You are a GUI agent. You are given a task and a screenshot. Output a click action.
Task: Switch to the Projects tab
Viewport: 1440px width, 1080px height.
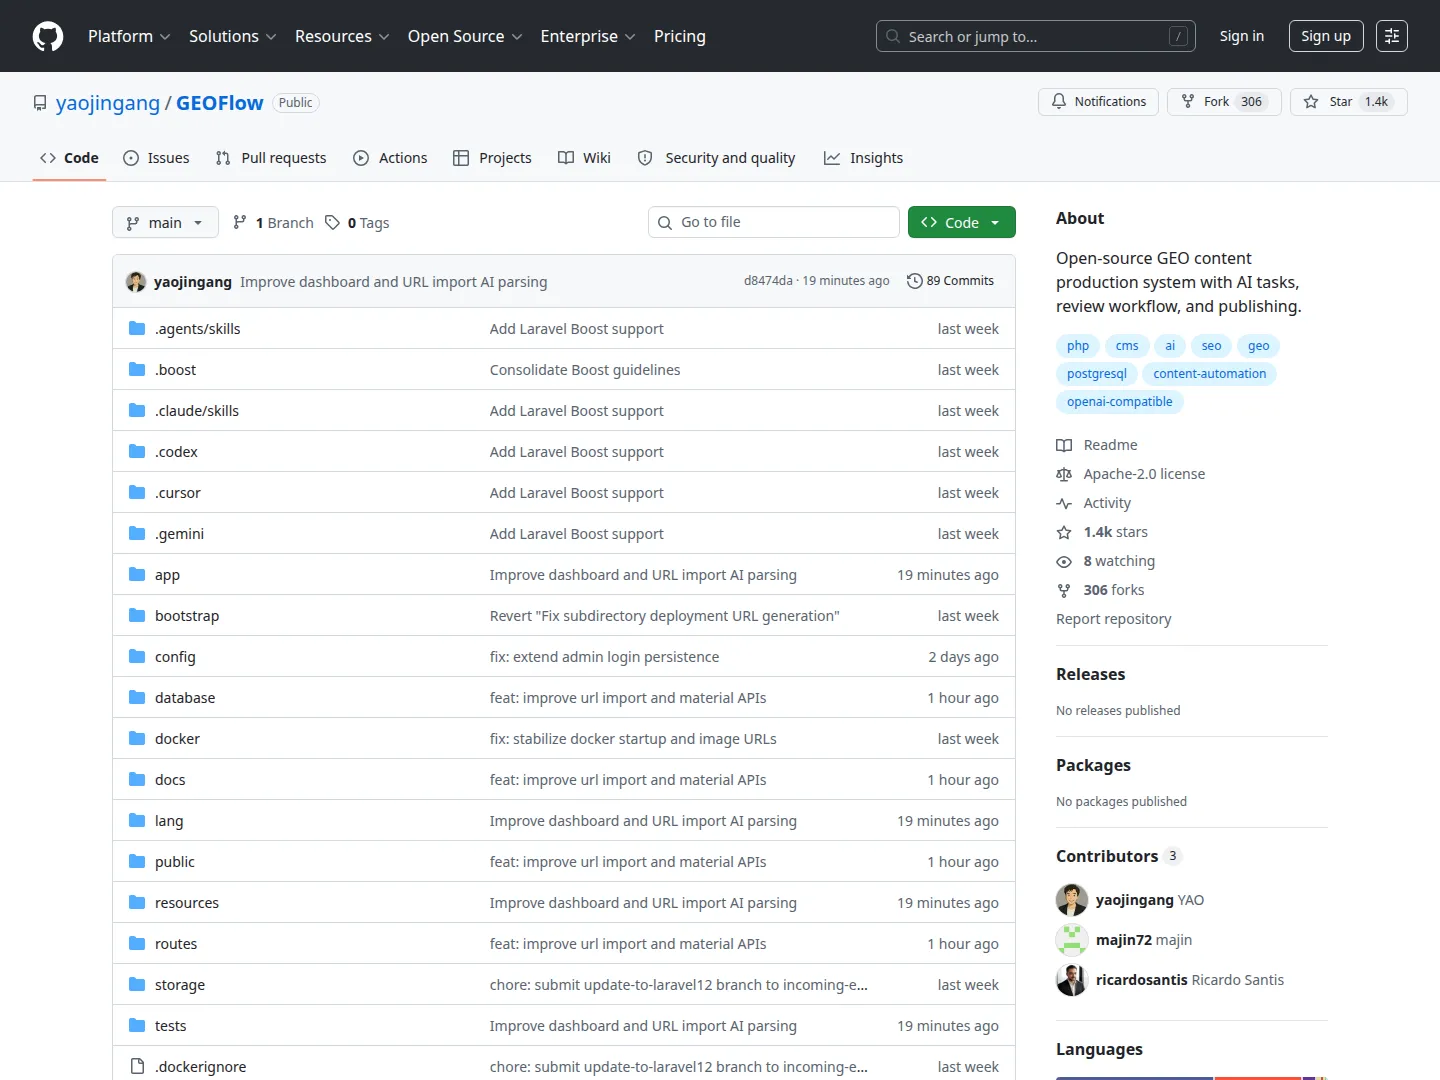tap(492, 158)
